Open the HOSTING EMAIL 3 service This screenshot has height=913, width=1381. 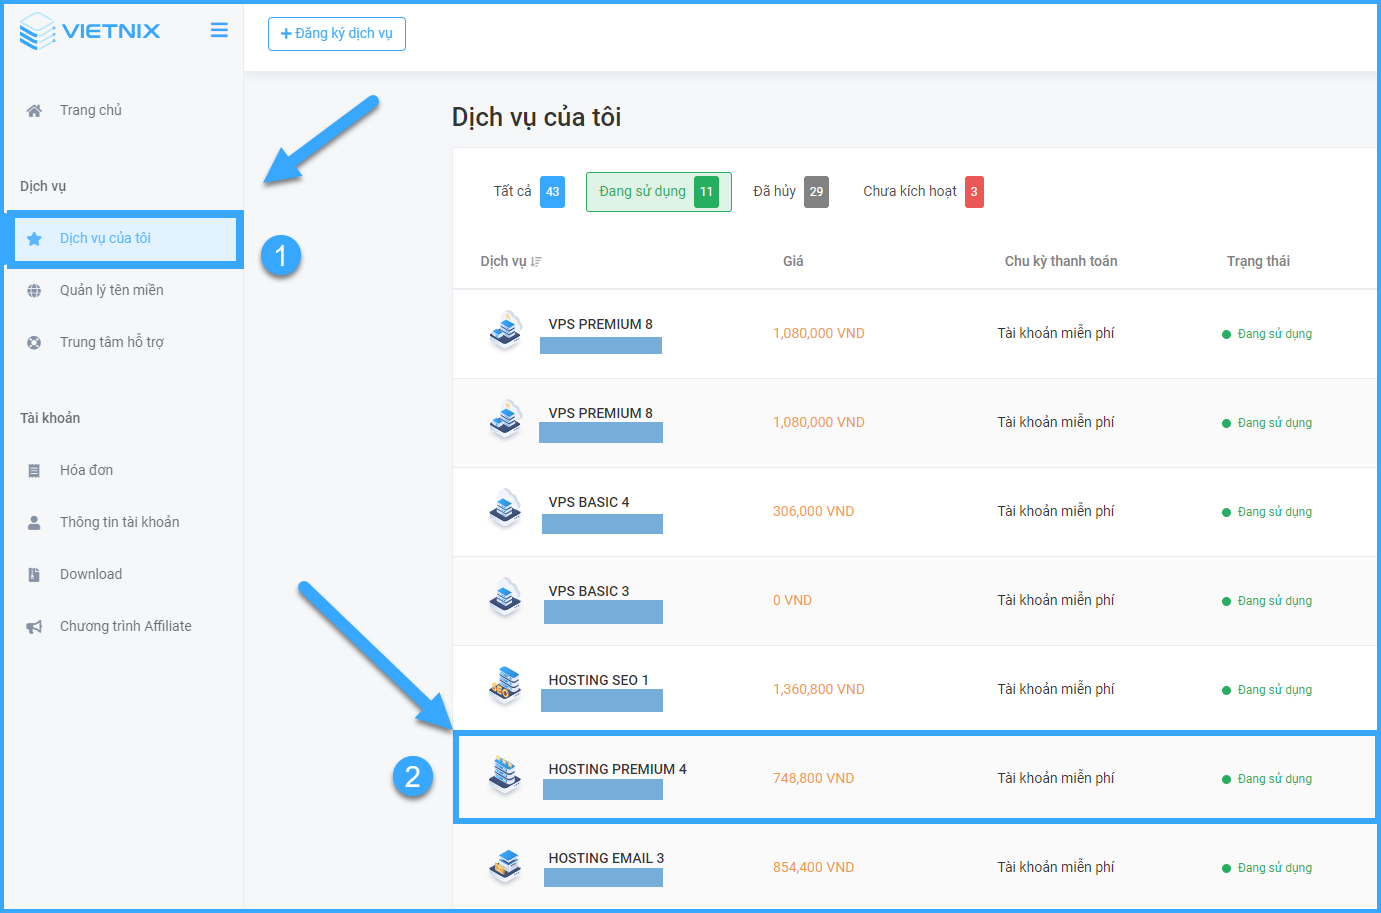[x=606, y=858]
